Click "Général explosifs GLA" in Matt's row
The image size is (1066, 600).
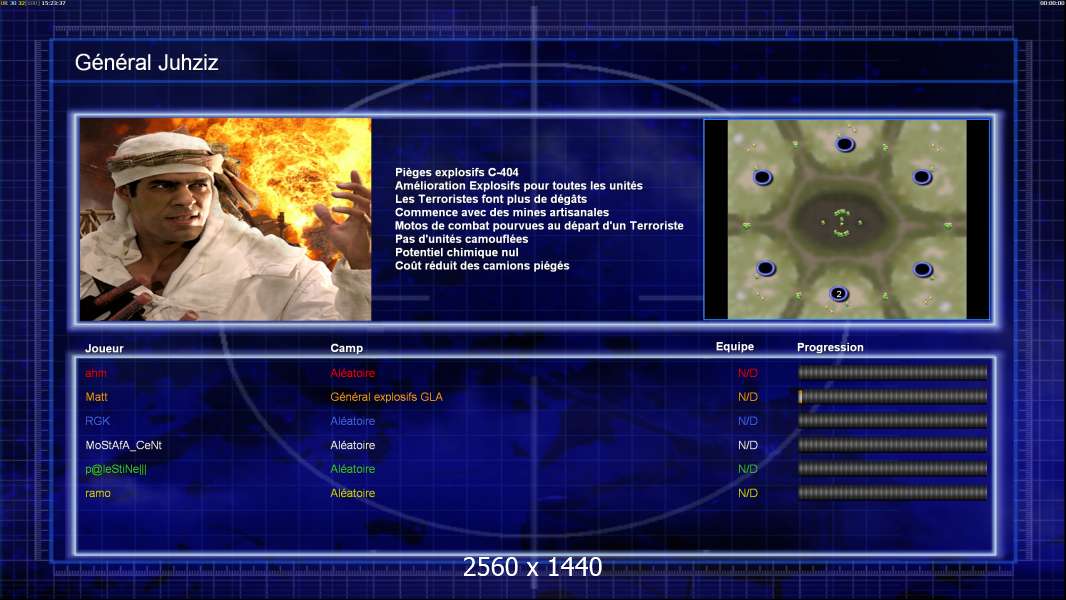click(x=386, y=397)
